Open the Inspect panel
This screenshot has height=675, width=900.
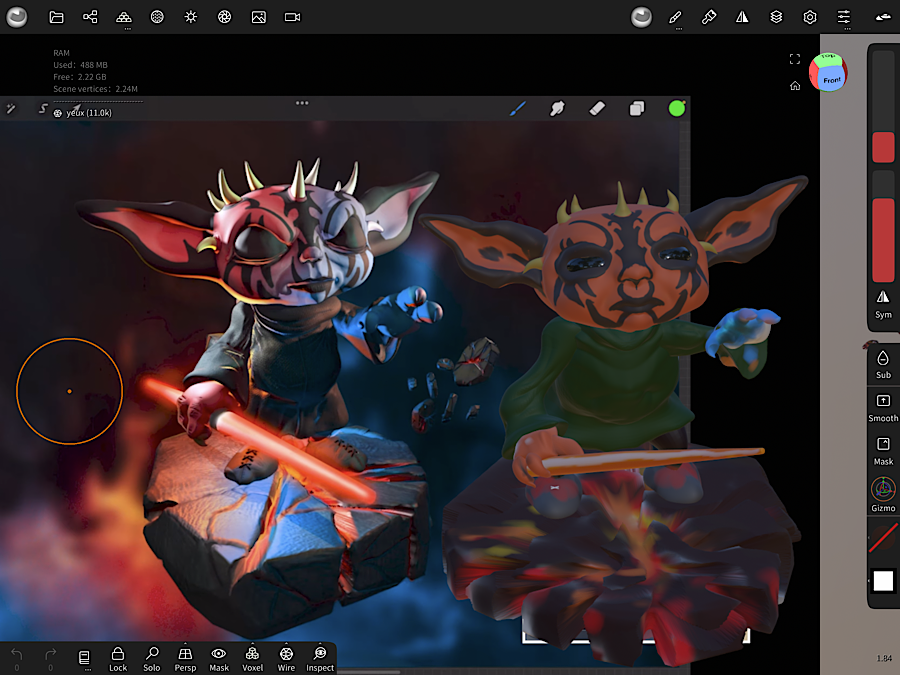tap(320, 659)
